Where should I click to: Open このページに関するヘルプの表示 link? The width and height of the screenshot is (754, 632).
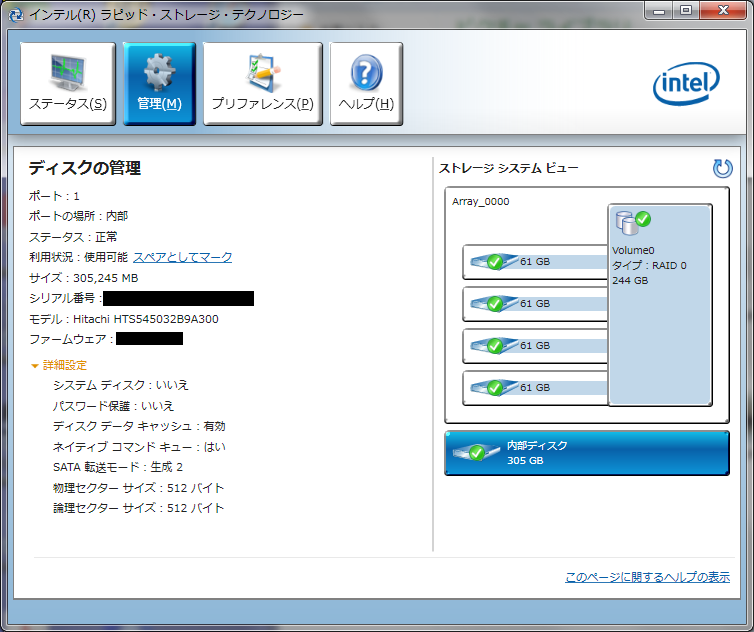coord(647,577)
